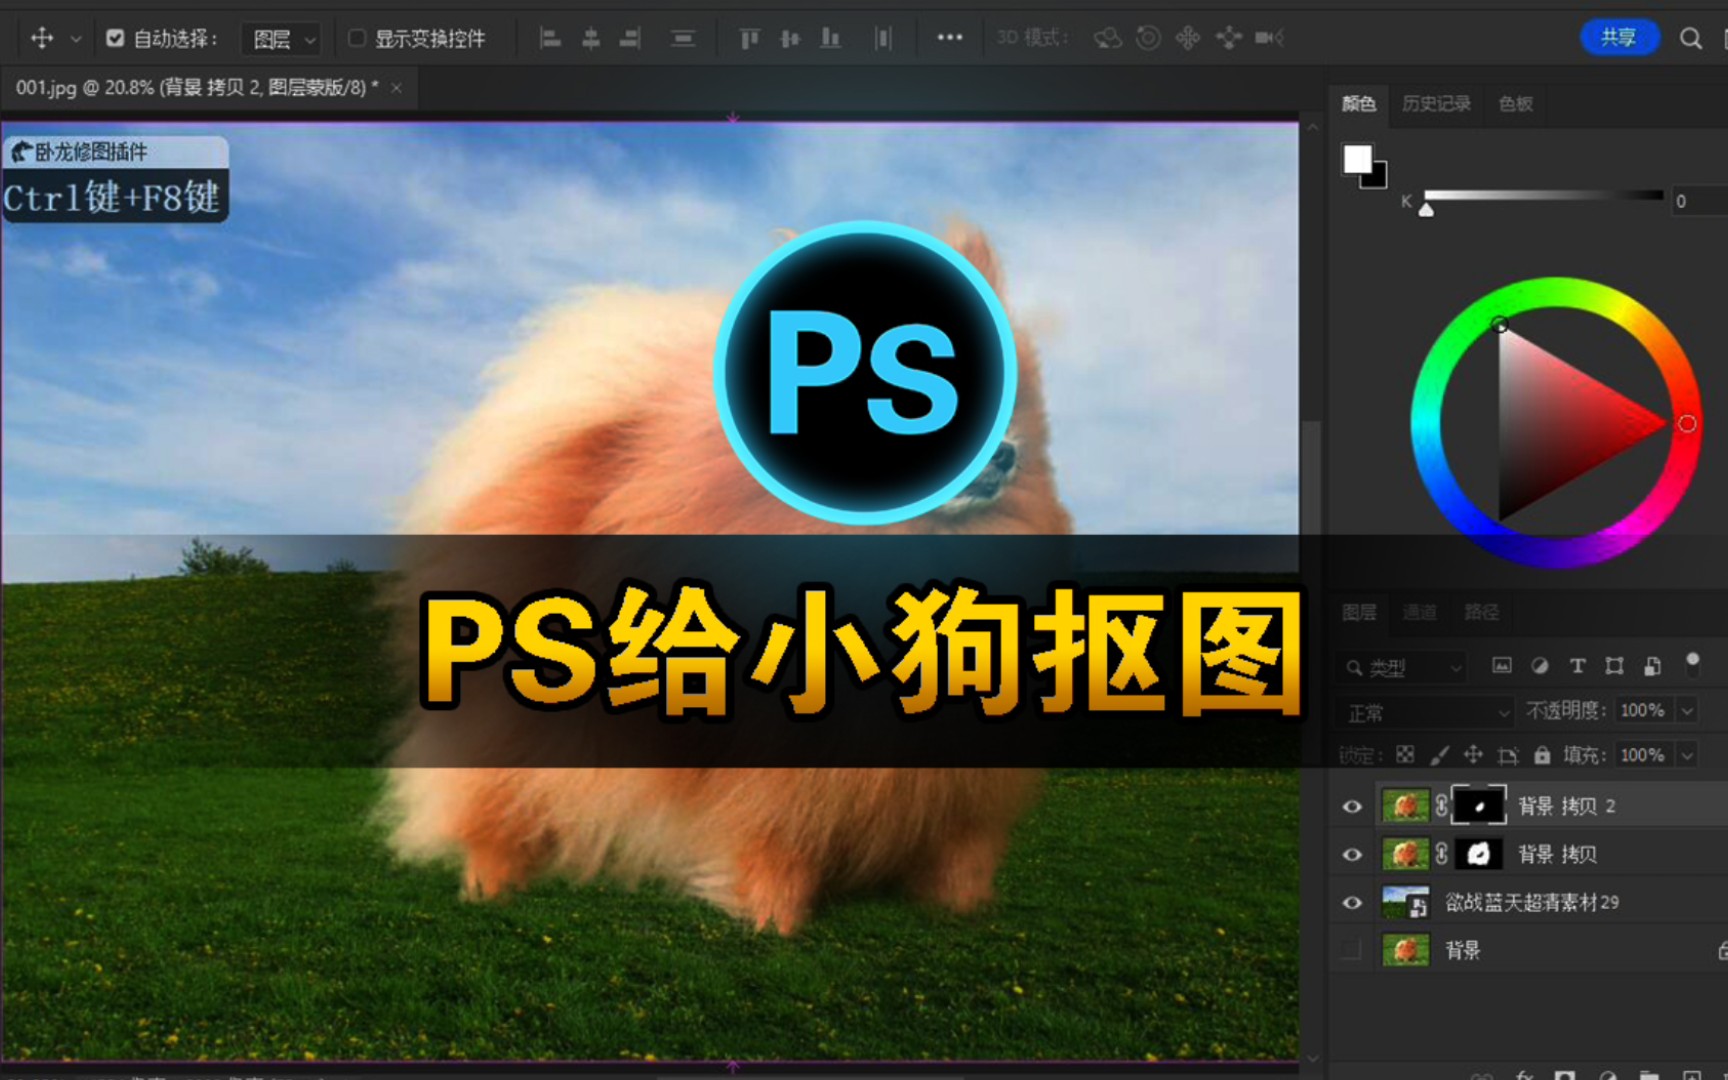Switch to the 图层 panel tab
The image size is (1728, 1080).
[1359, 612]
